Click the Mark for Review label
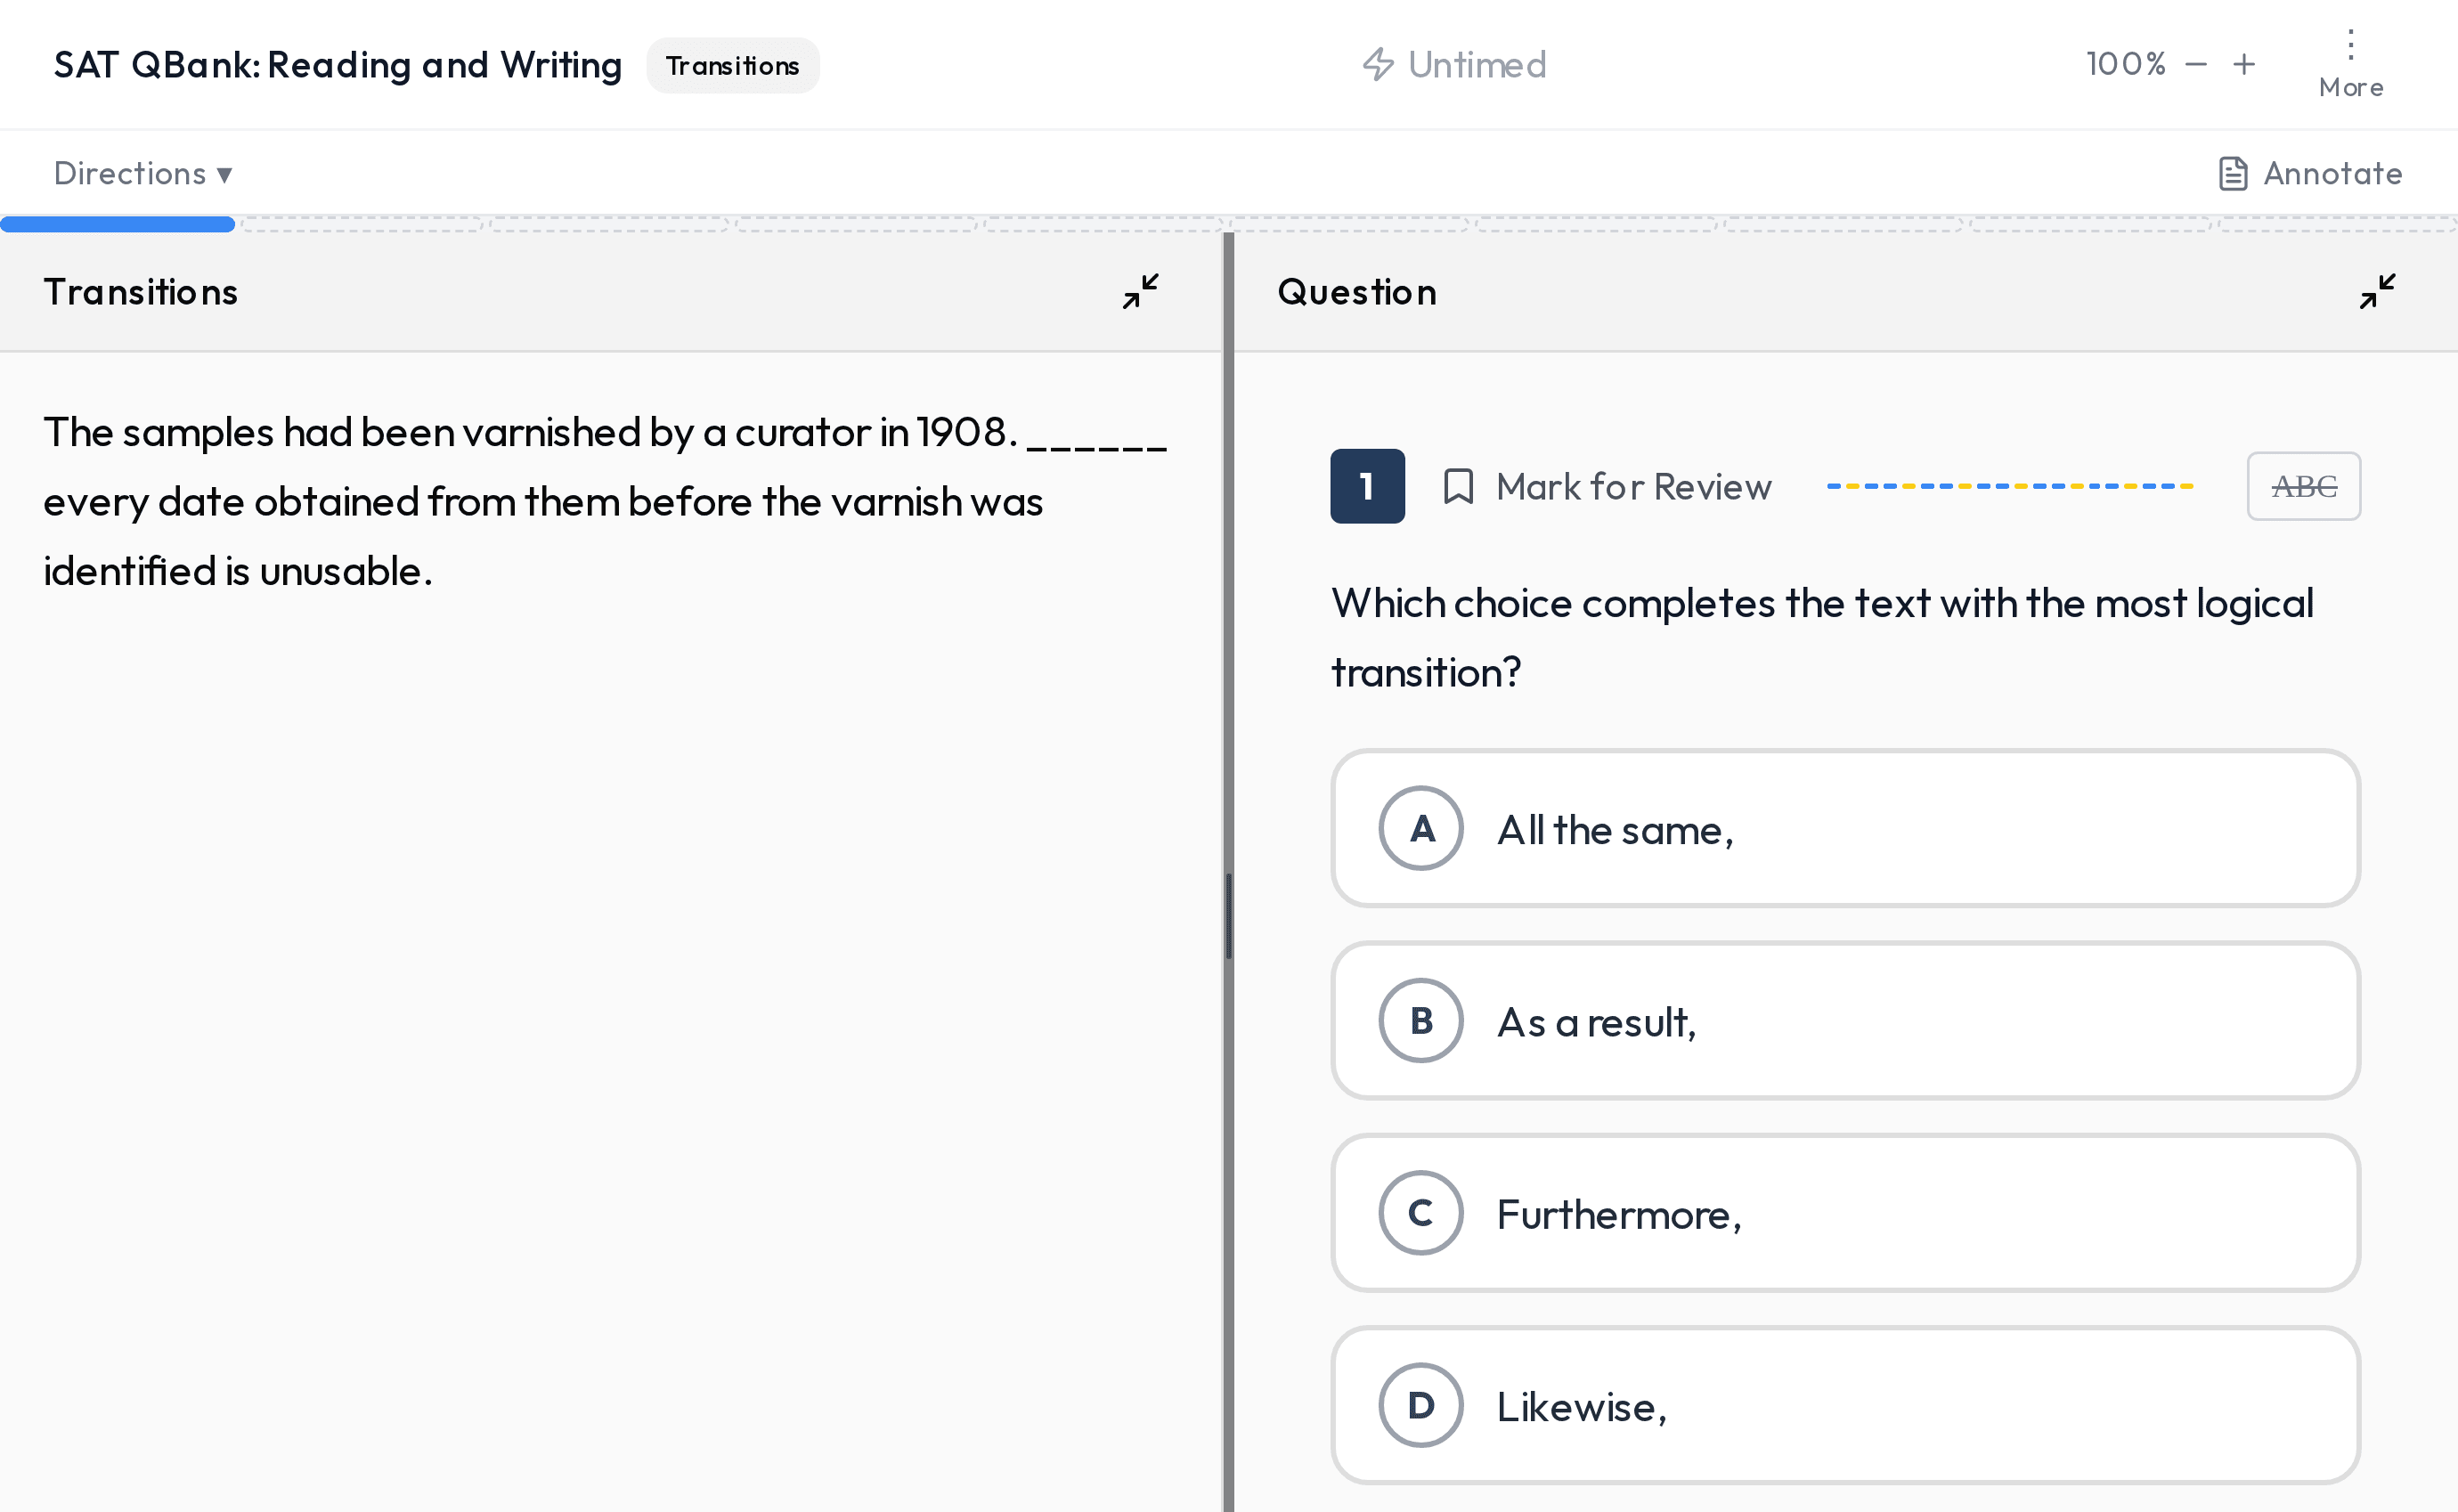The image size is (2458, 1512). point(1633,487)
